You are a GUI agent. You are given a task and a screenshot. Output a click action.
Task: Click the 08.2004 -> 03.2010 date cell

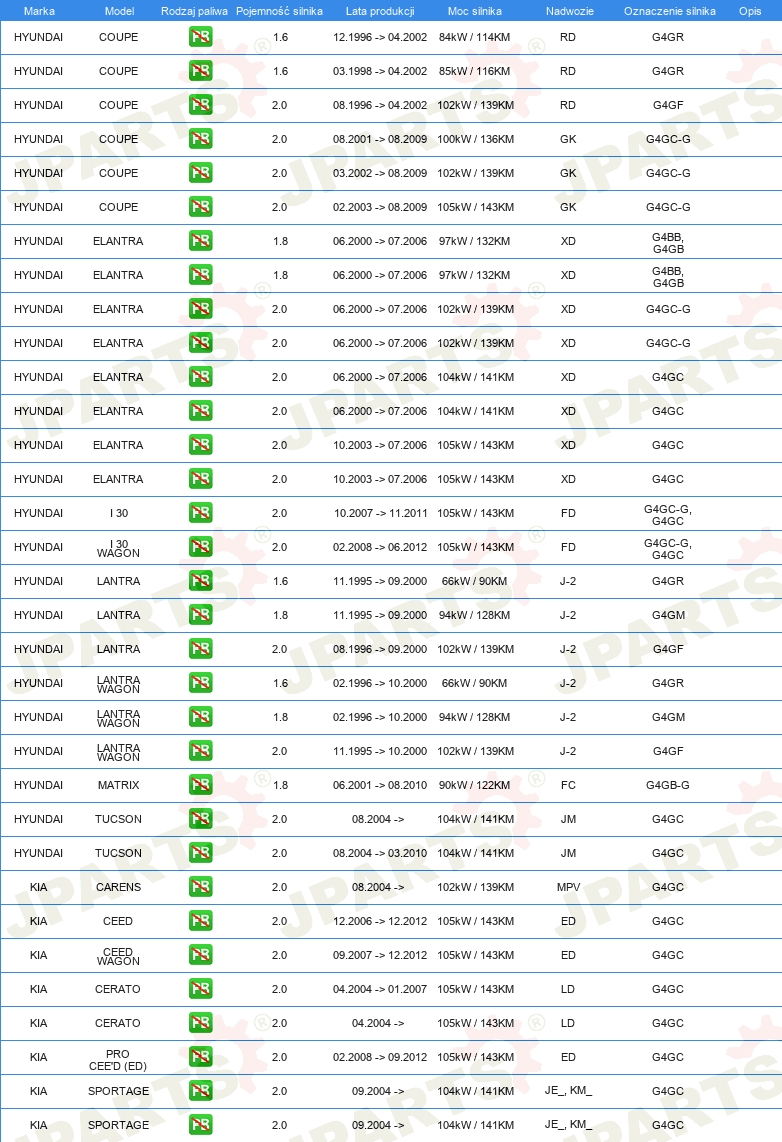tap(380, 854)
